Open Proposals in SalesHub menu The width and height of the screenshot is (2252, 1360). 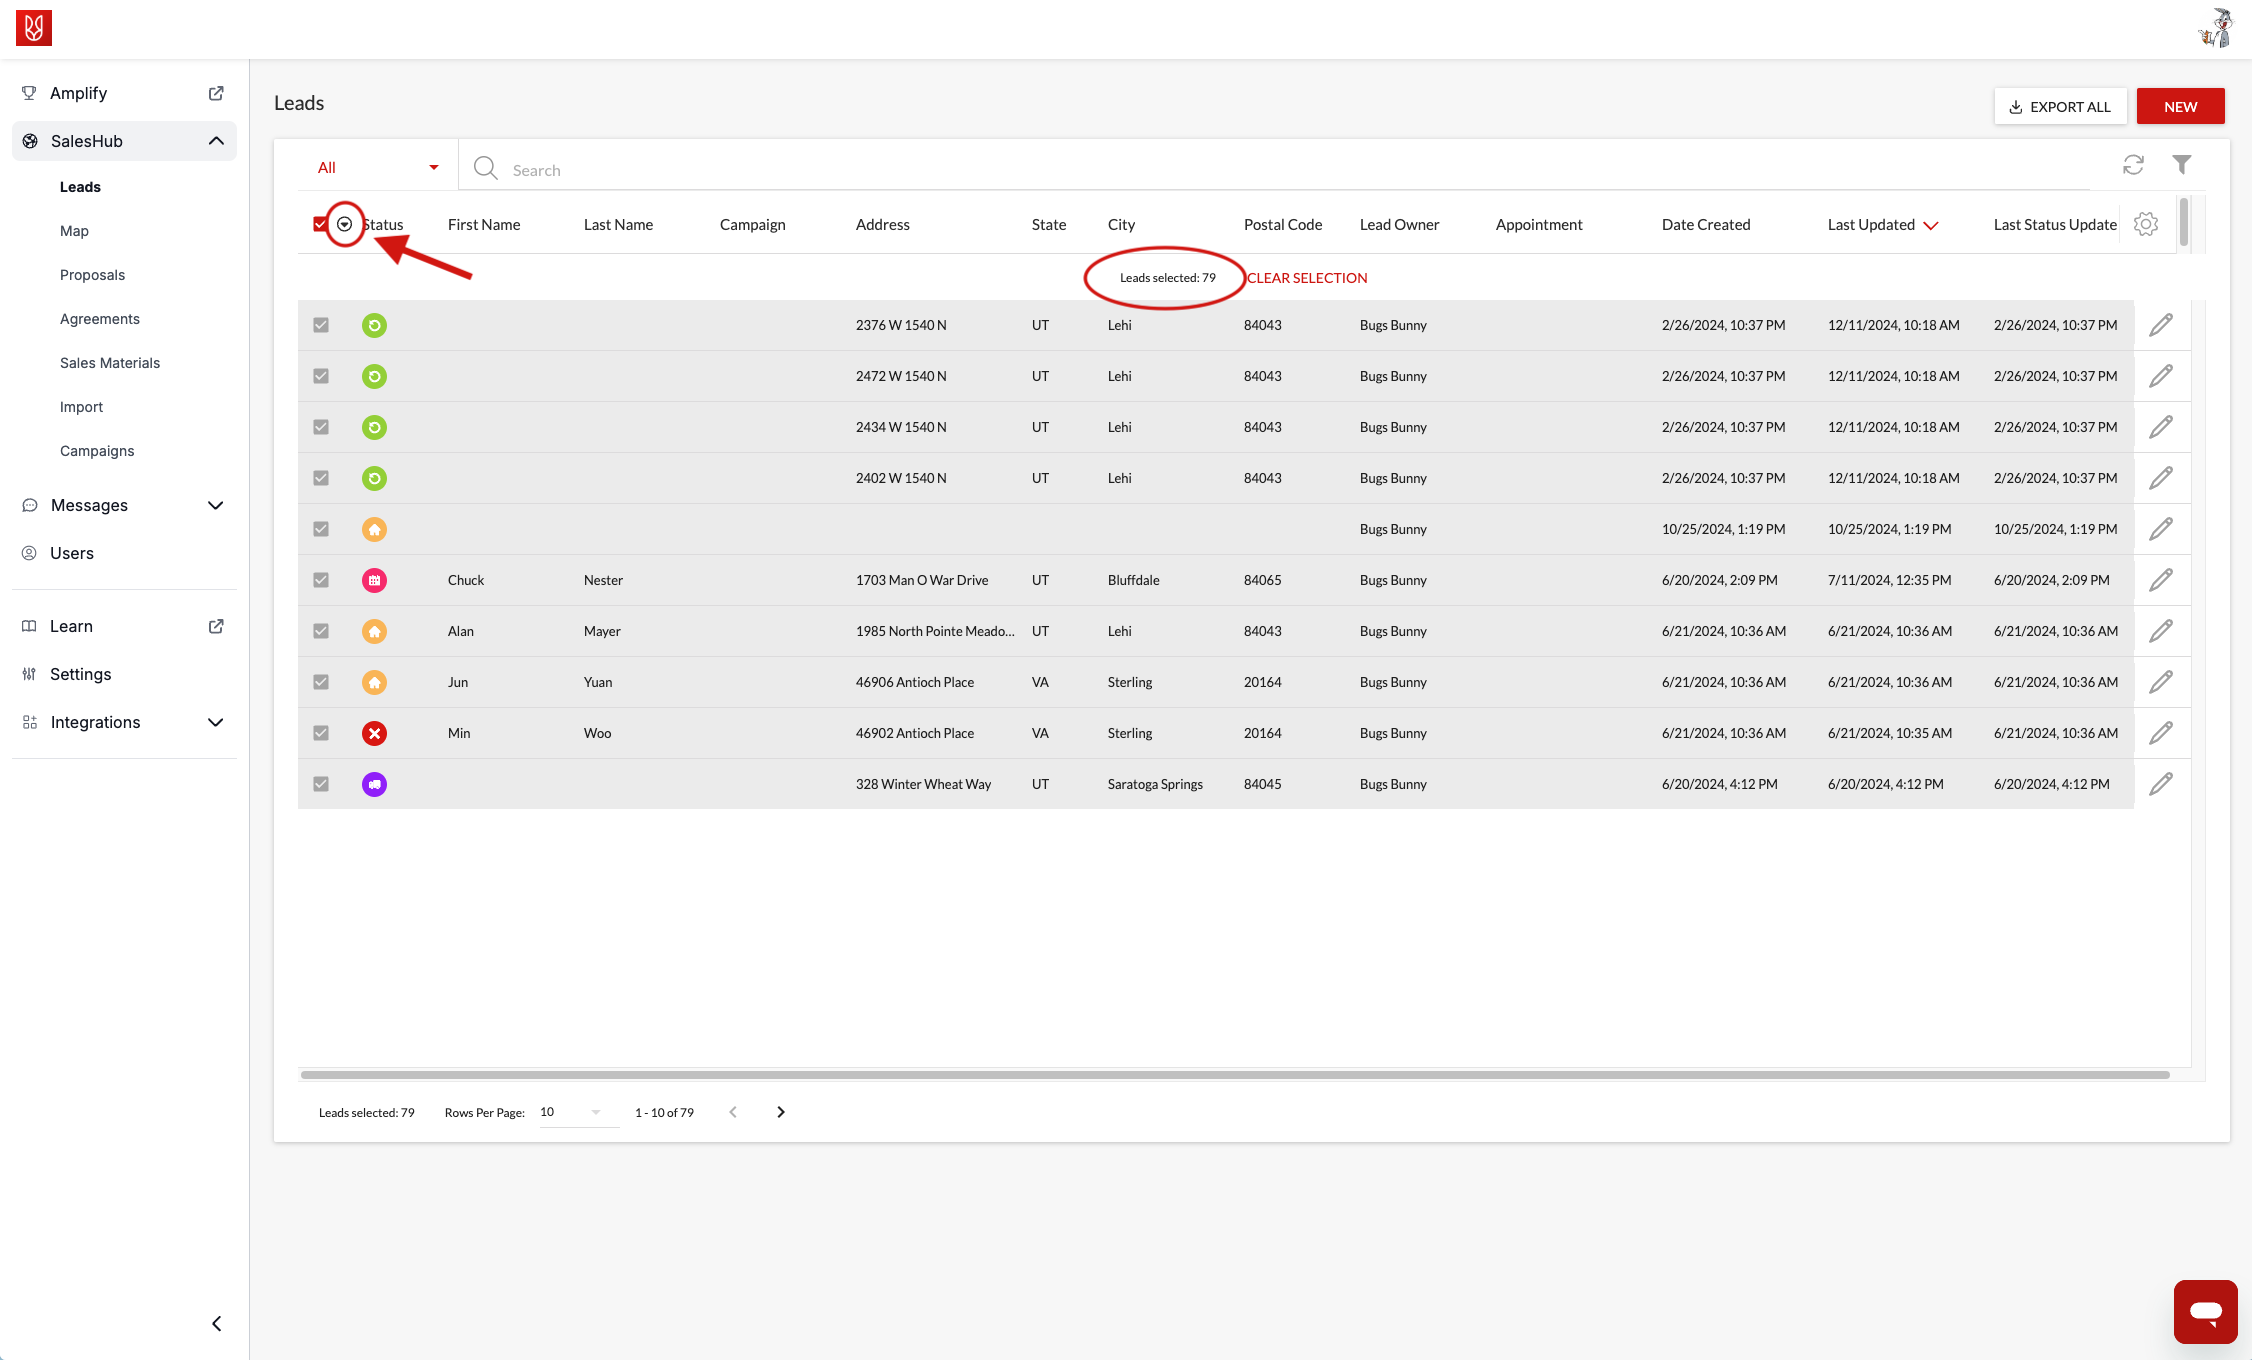click(92, 275)
